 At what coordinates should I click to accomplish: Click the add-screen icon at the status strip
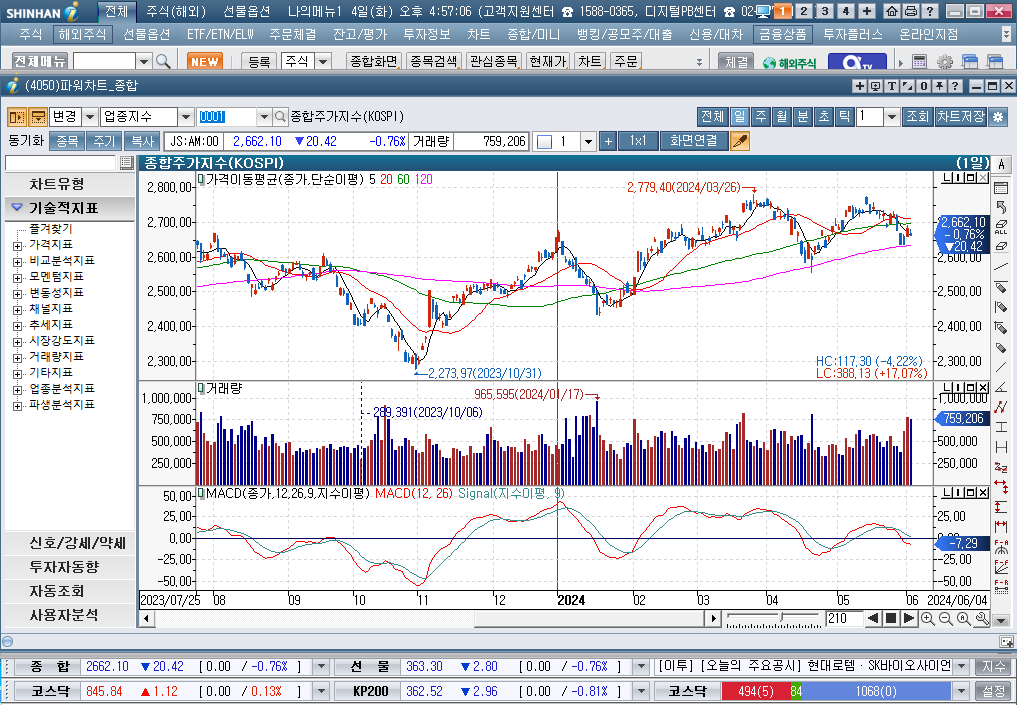coord(1006,642)
